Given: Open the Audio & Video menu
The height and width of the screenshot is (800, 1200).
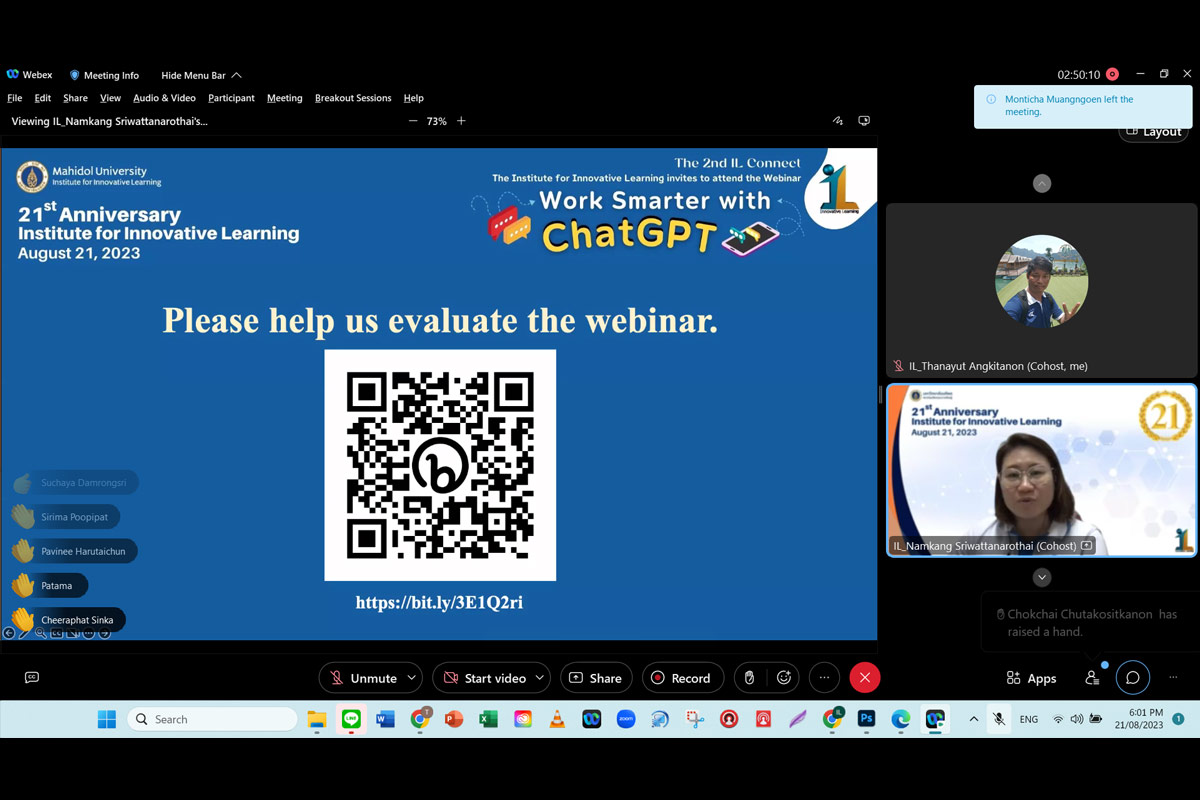Looking at the screenshot, I should pos(164,98).
